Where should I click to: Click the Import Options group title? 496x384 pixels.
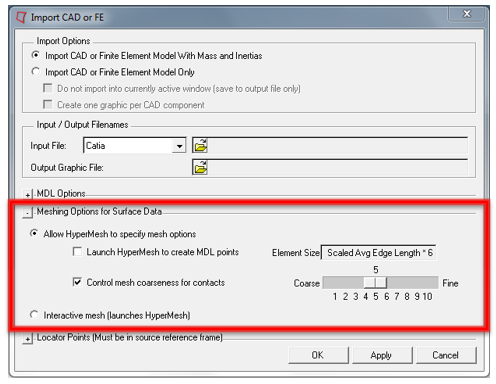pyautogui.click(x=63, y=41)
